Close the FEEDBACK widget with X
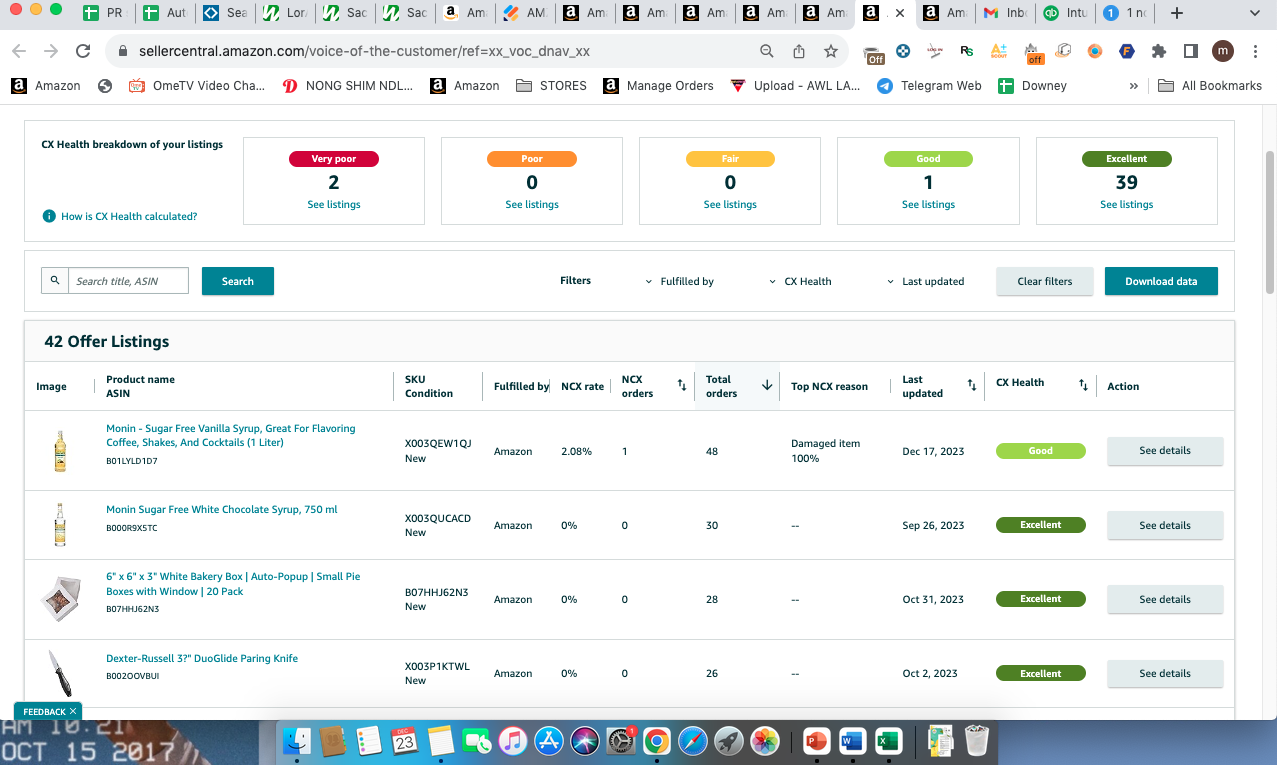Viewport: 1277px width, 765px height. [x=73, y=711]
